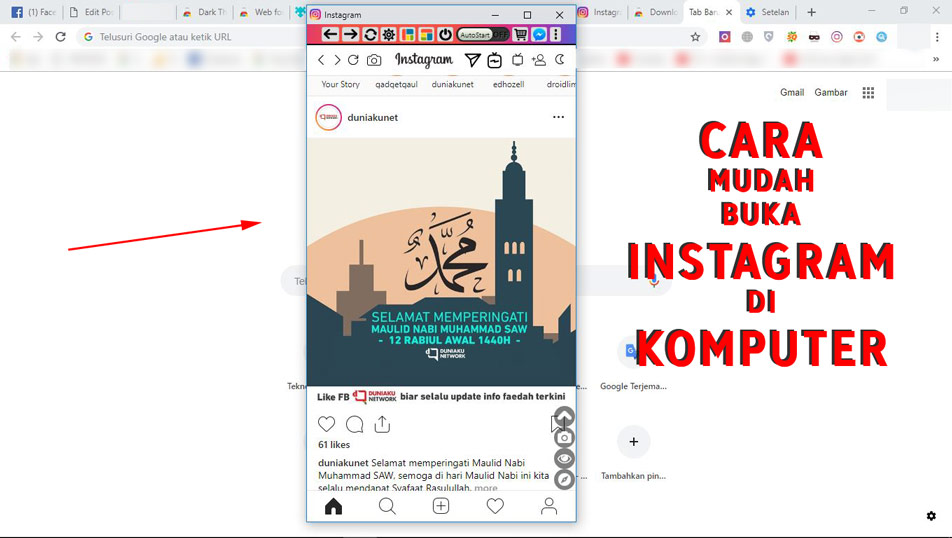Open new post plus tab
Image resolution: width=952 pixels, height=538 pixels.
[x=441, y=506]
